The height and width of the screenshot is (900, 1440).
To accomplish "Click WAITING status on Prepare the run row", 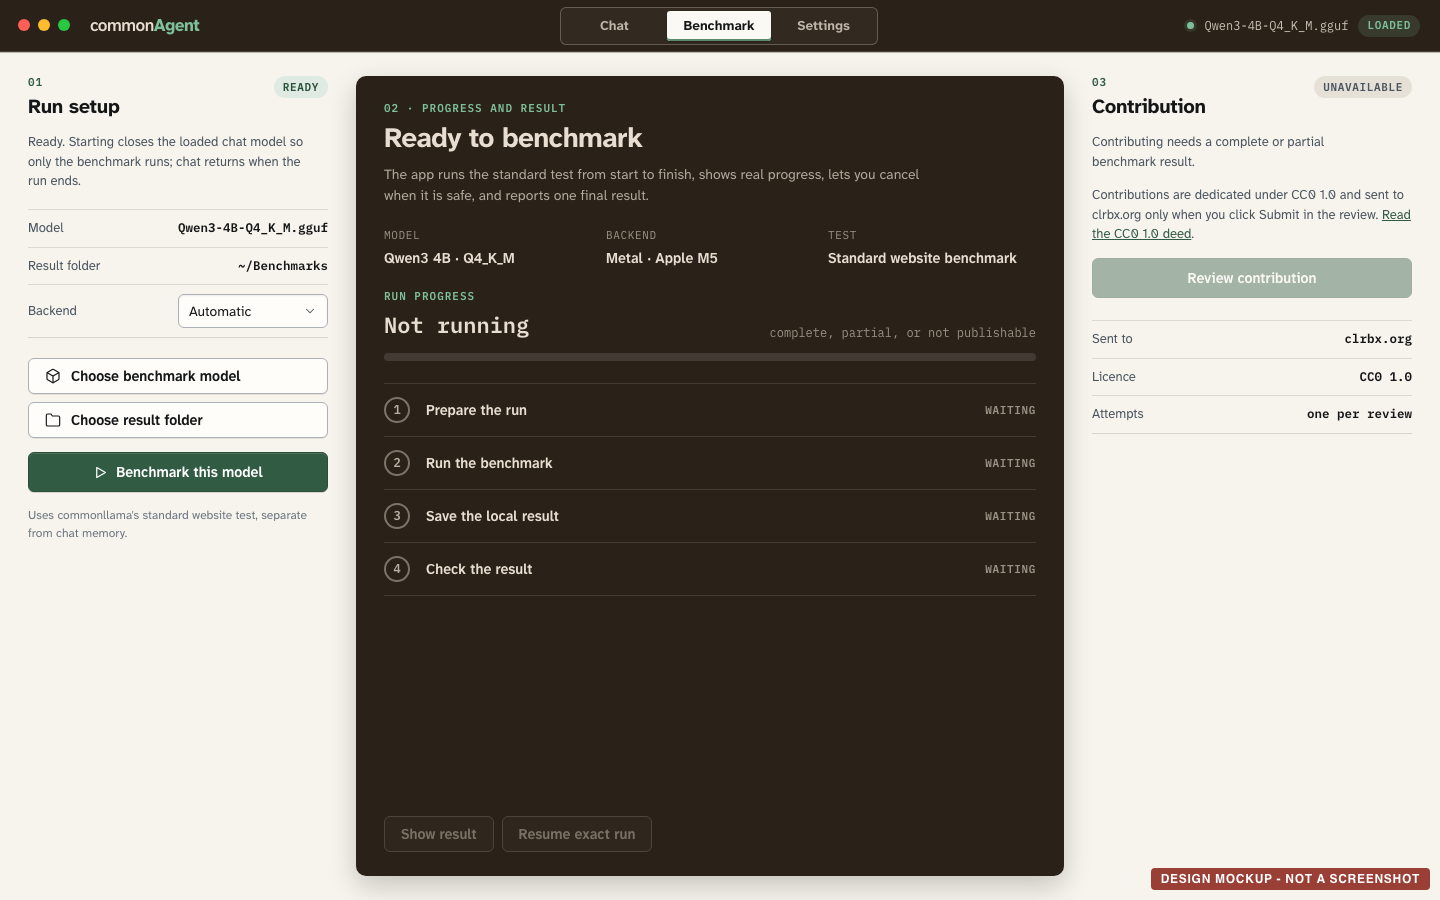I will click(1010, 410).
